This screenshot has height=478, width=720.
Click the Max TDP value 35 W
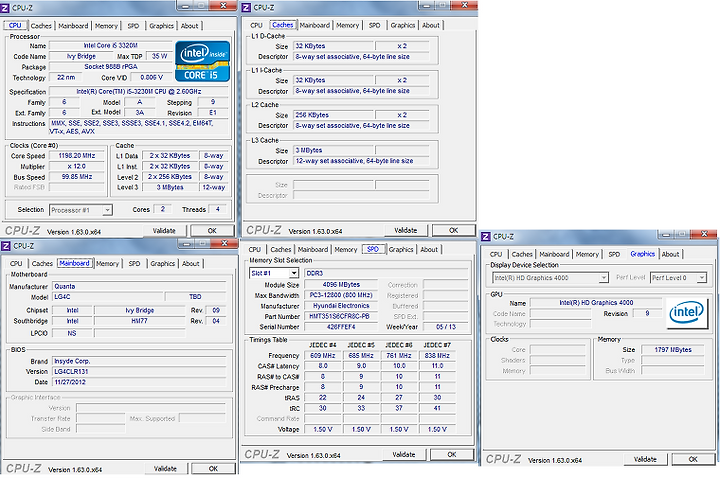coord(159,56)
